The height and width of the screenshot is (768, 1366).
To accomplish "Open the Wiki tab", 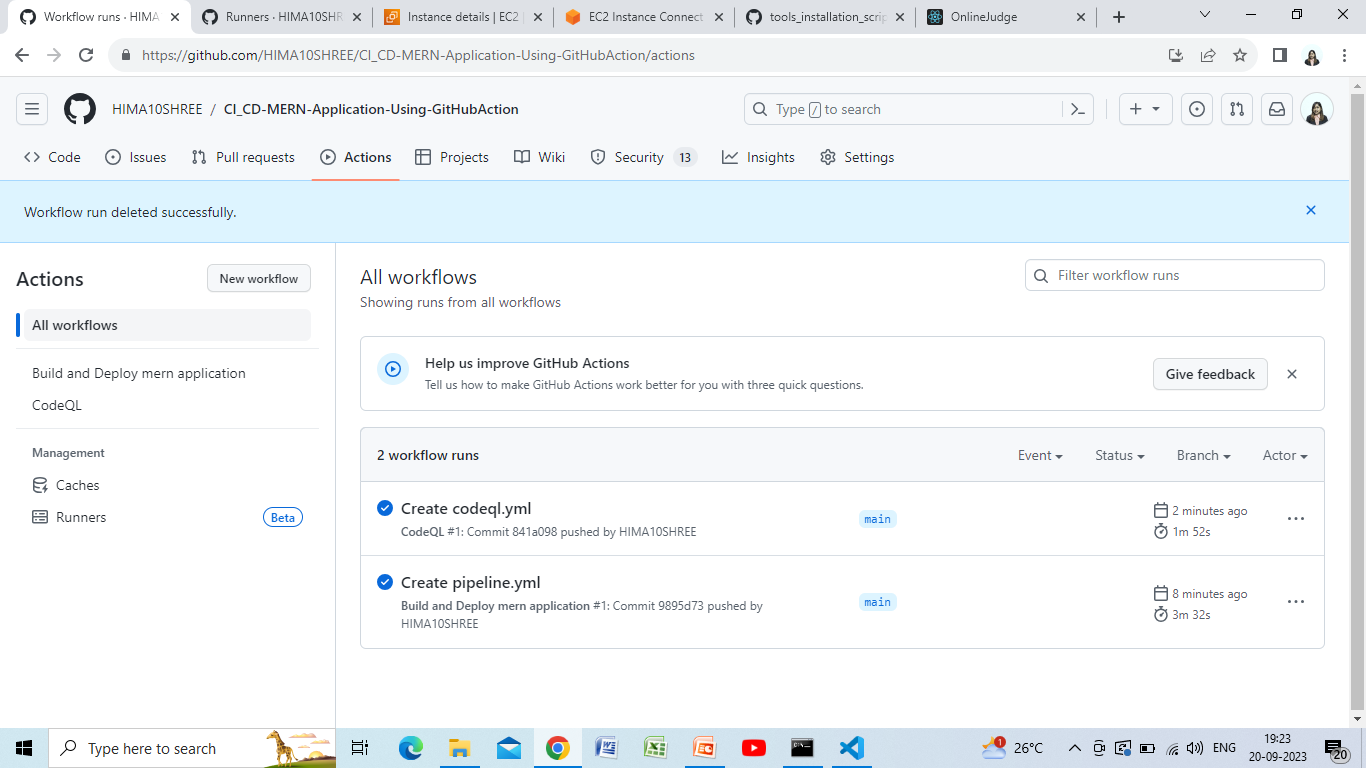I will click(540, 157).
